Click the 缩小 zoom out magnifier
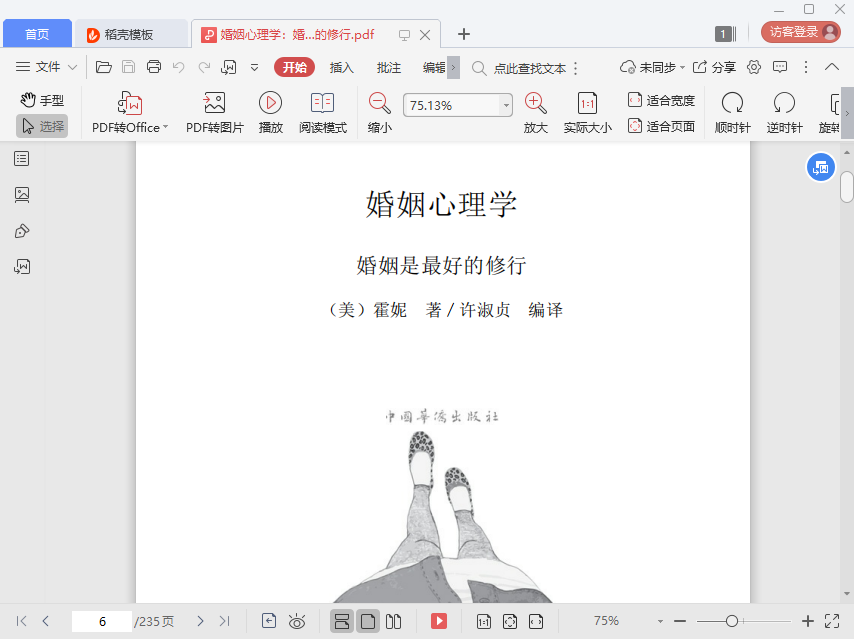Image resolution: width=854 pixels, height=639 pixels. coord(380,113)
